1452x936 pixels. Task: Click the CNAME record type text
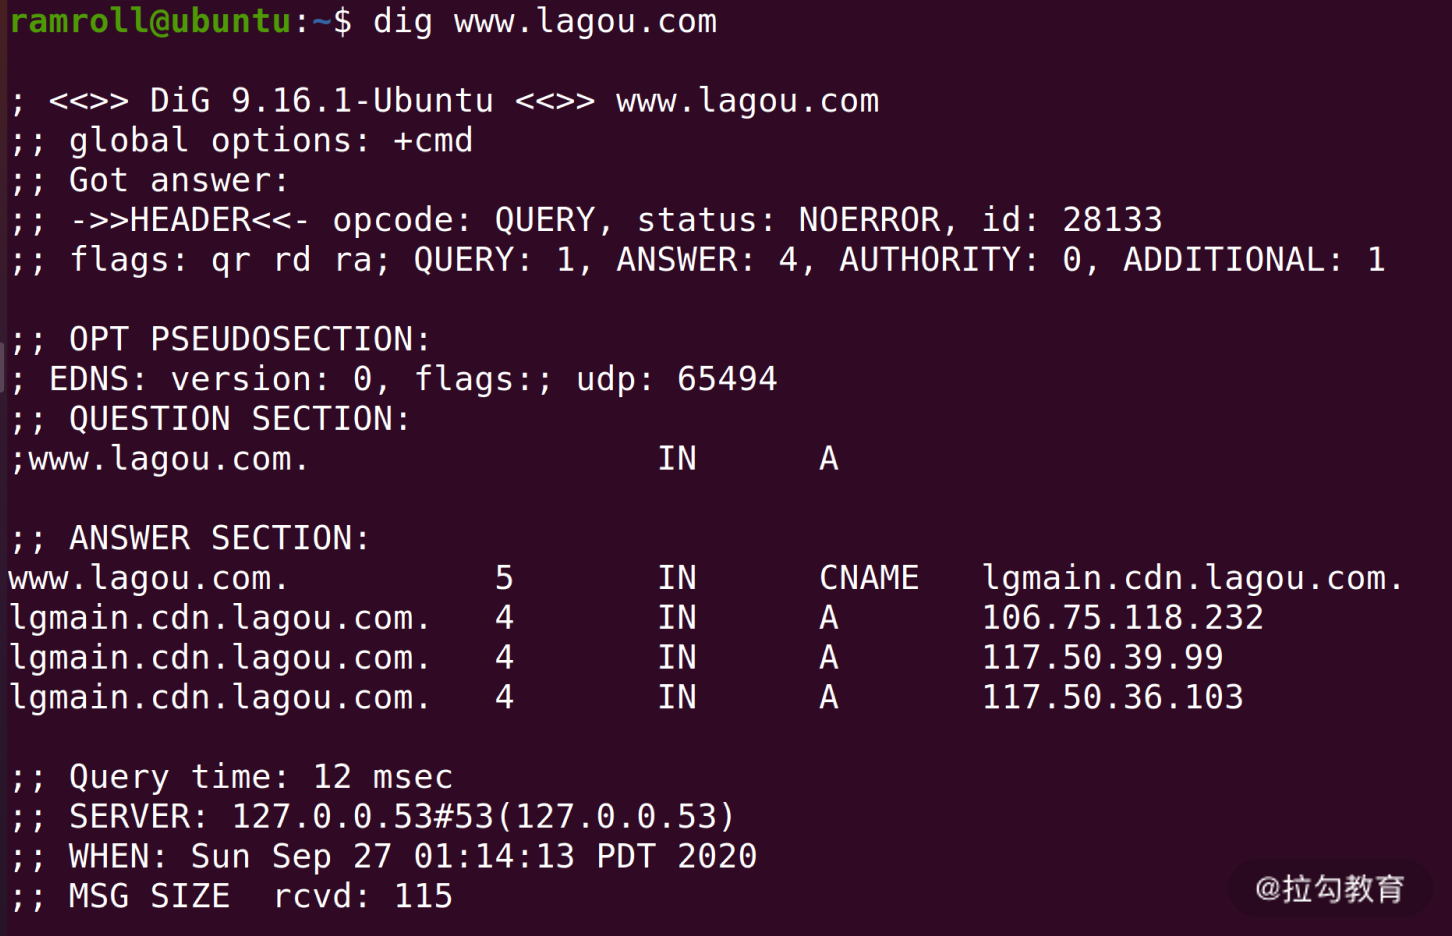coord(868,578)
